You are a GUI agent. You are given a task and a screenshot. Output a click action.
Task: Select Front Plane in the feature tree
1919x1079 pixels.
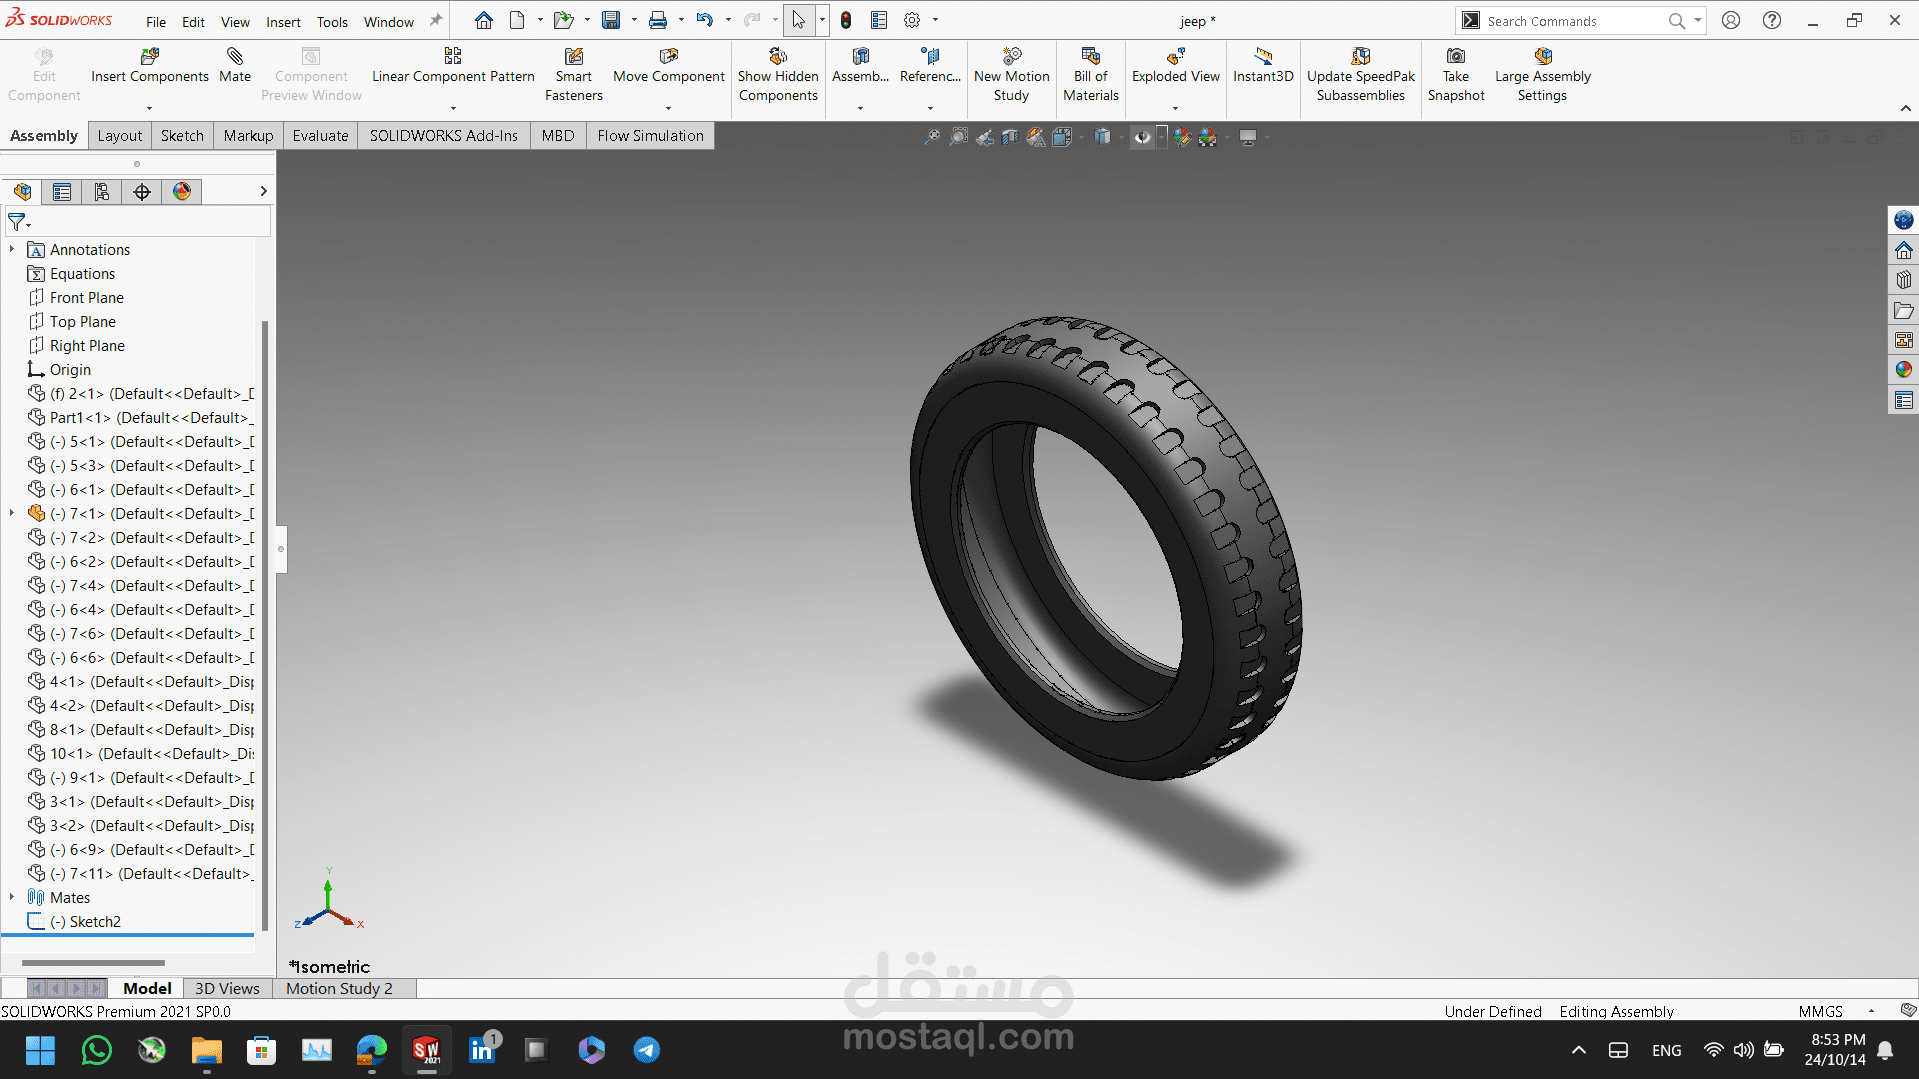[87, 298]
